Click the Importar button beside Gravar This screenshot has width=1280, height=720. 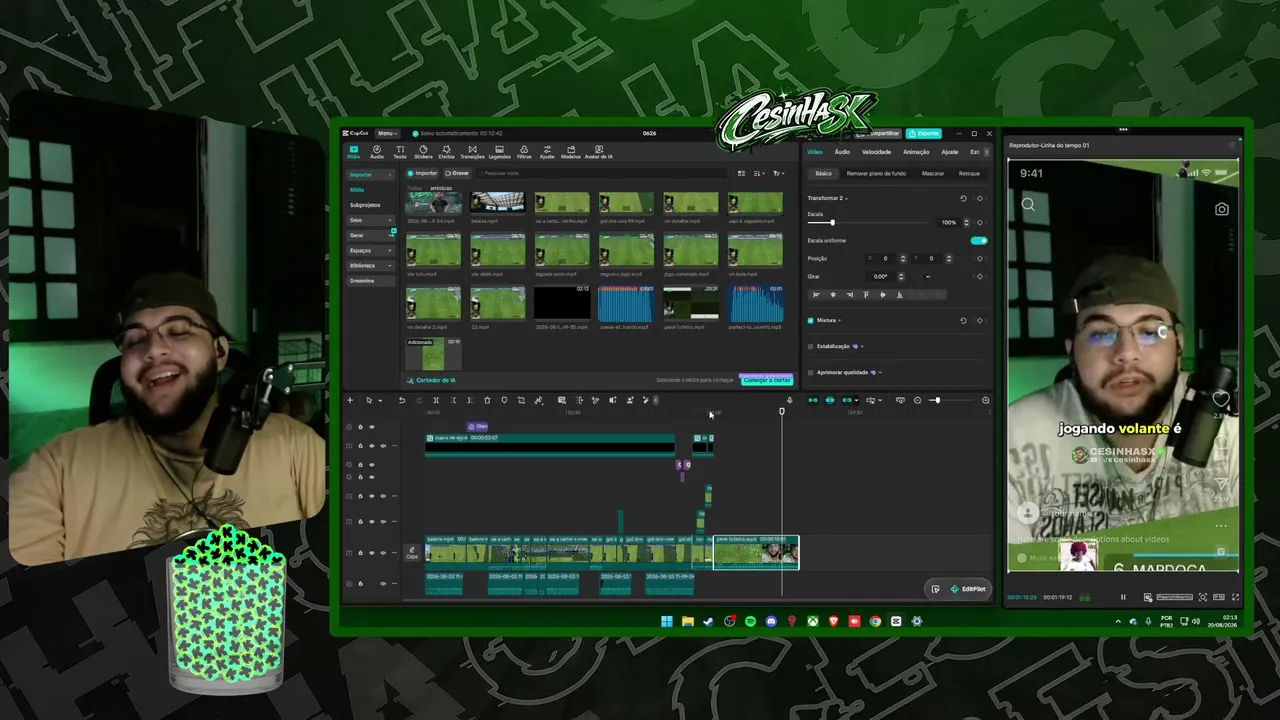[x=423, y=173]
